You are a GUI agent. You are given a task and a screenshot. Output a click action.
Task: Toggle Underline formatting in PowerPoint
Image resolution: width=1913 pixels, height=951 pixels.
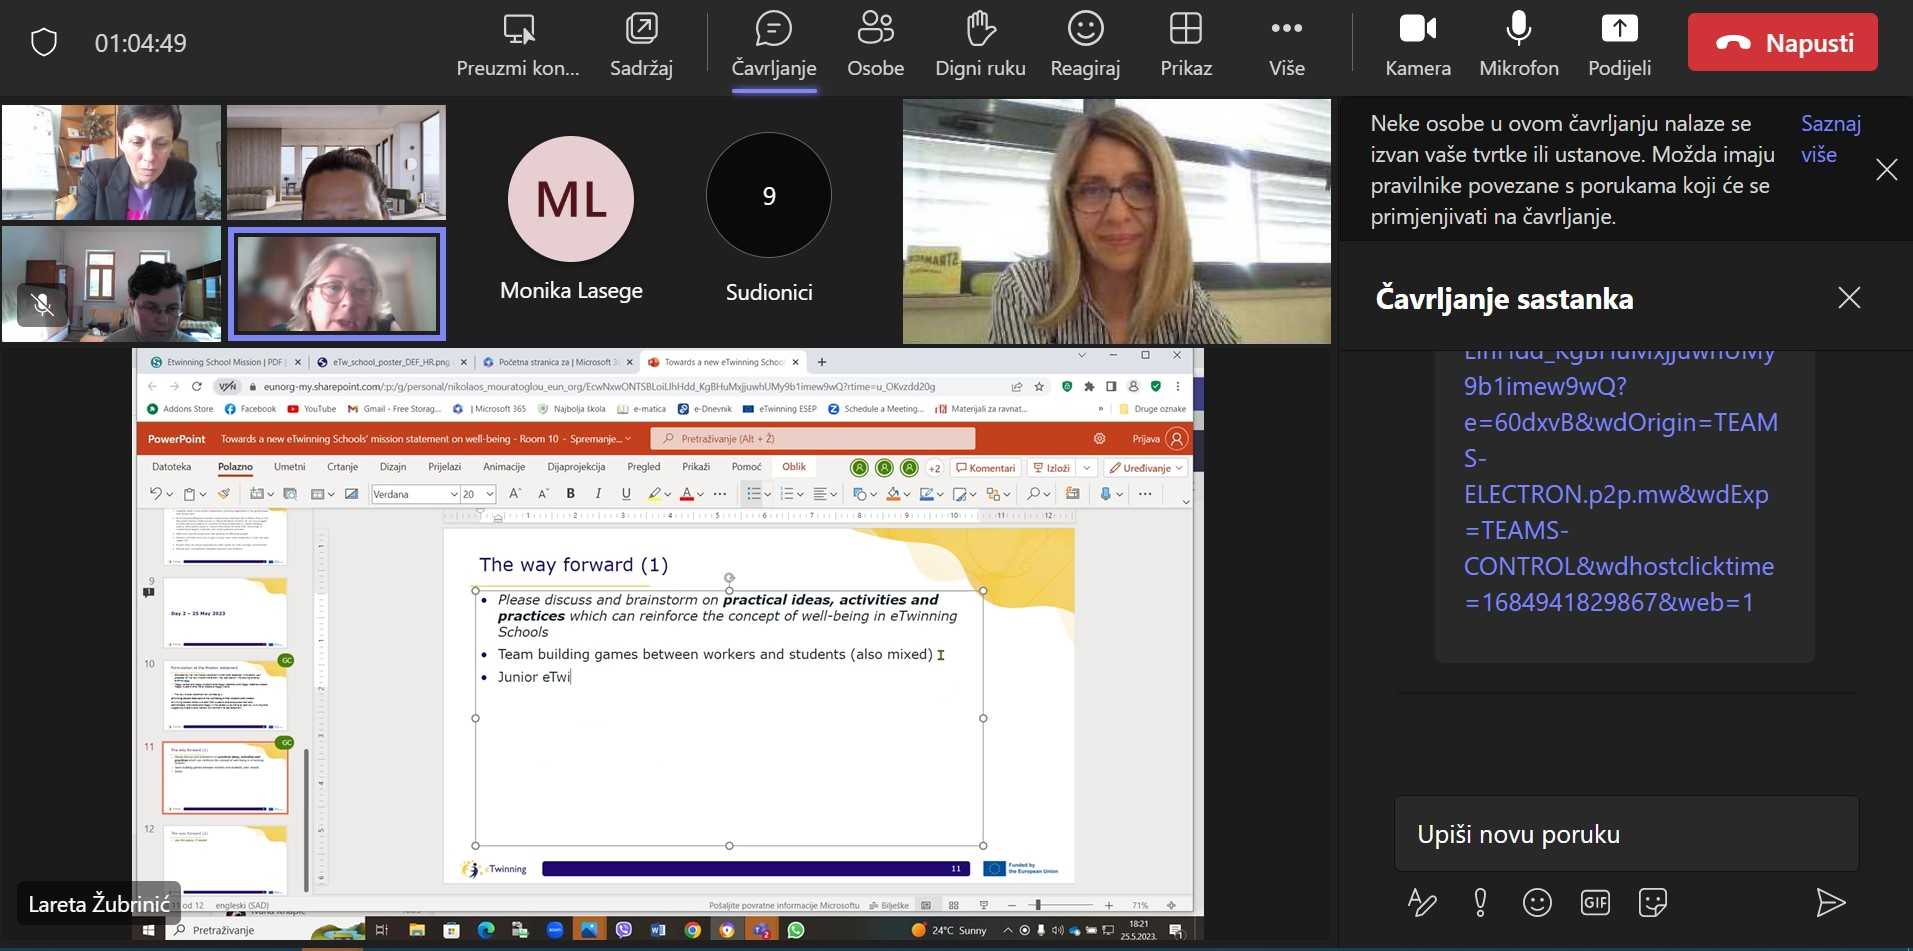coord(626,494)
